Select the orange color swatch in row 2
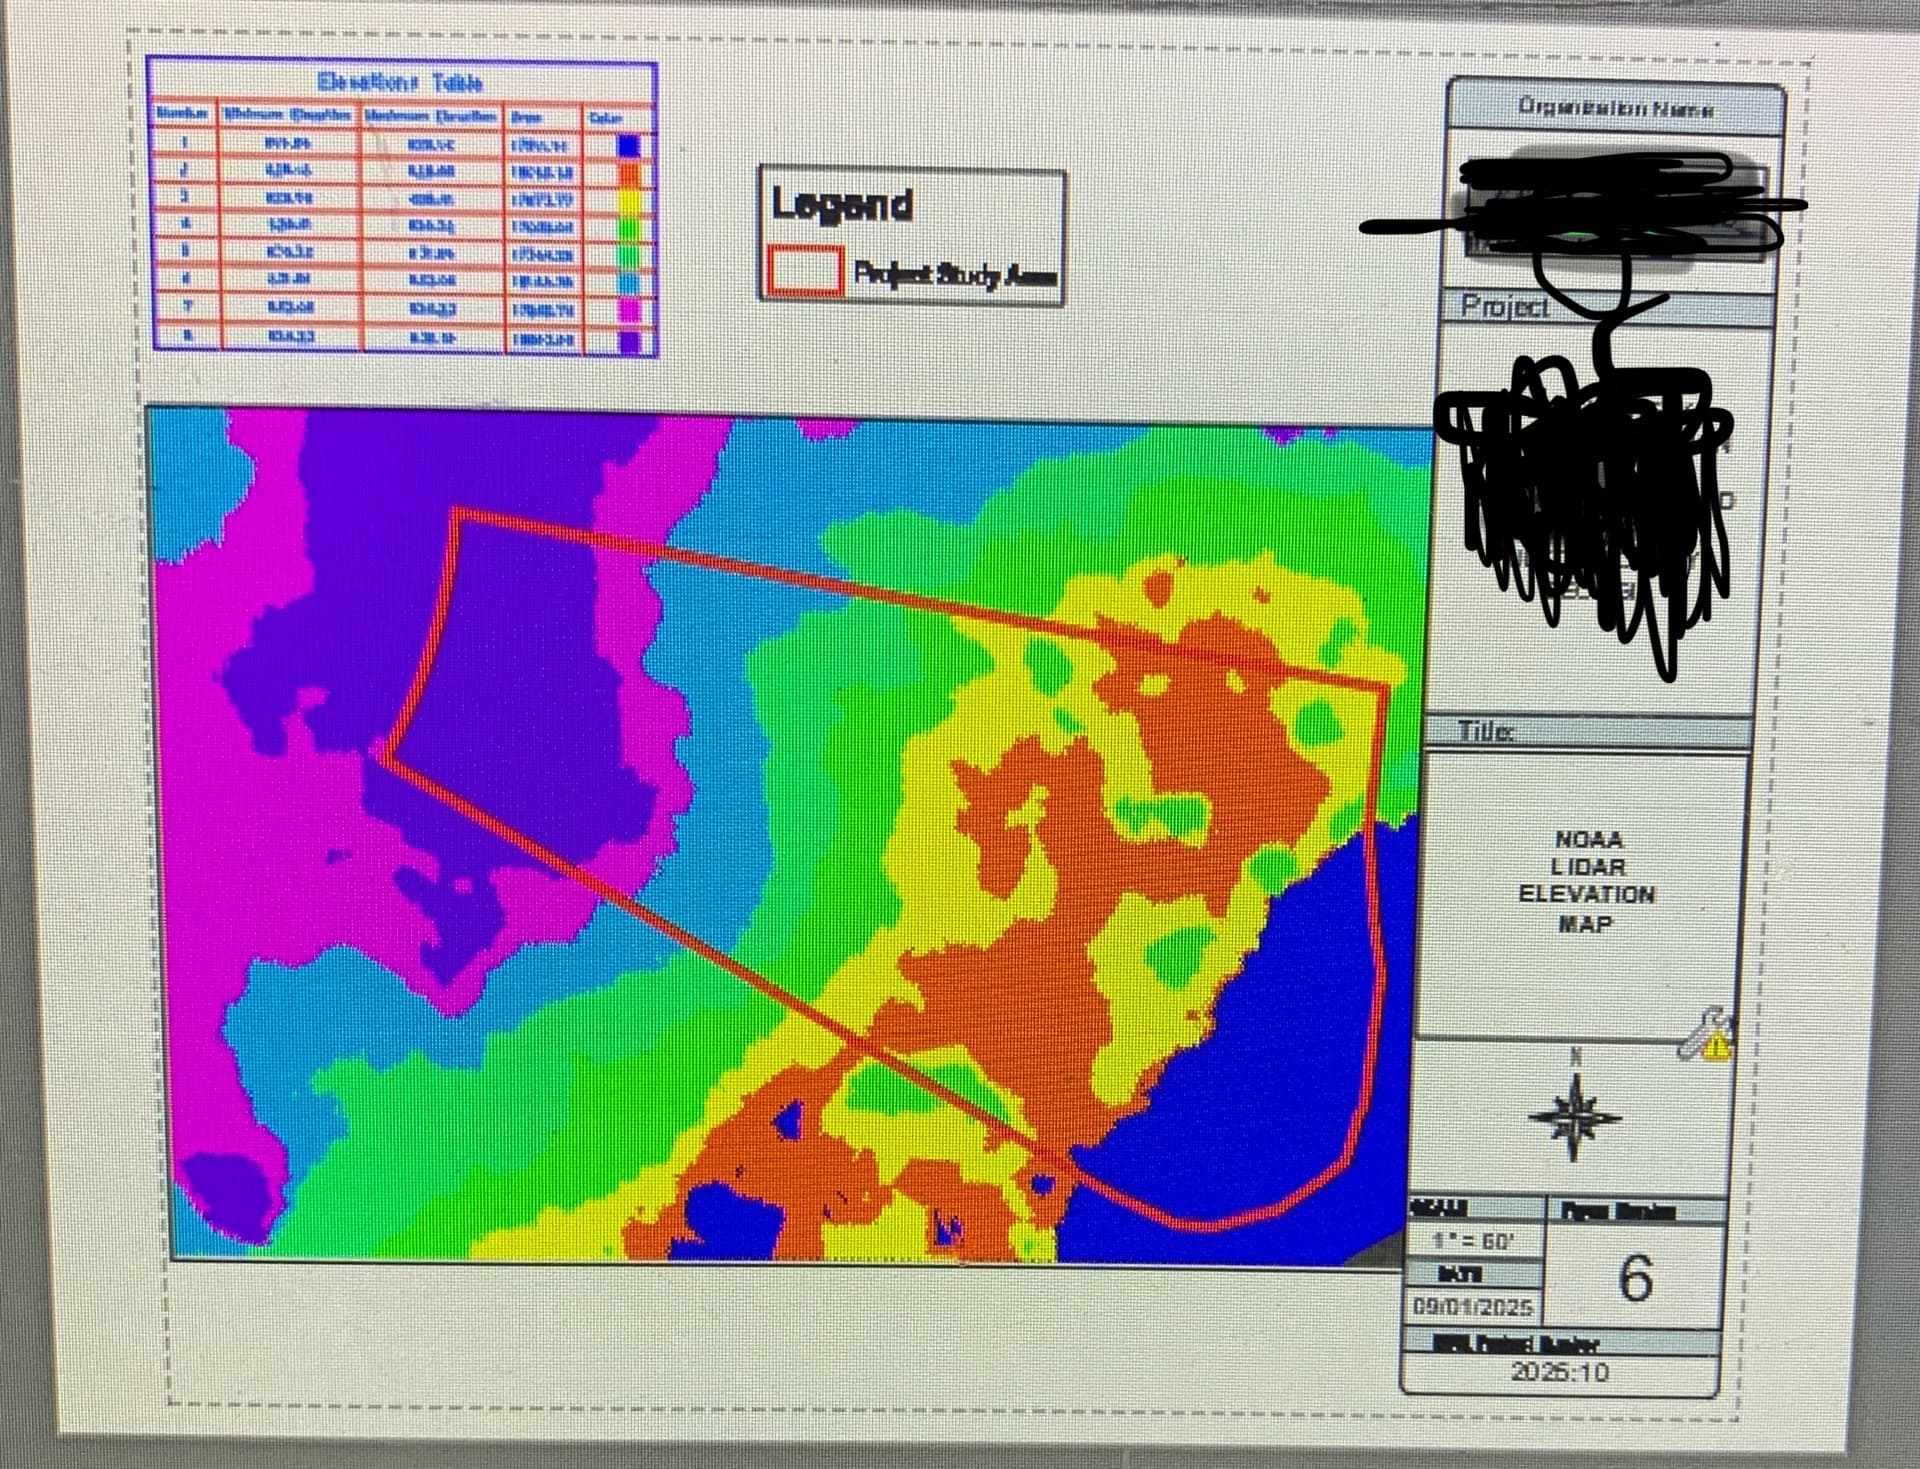1920x1469 pixels. (628, 176)
